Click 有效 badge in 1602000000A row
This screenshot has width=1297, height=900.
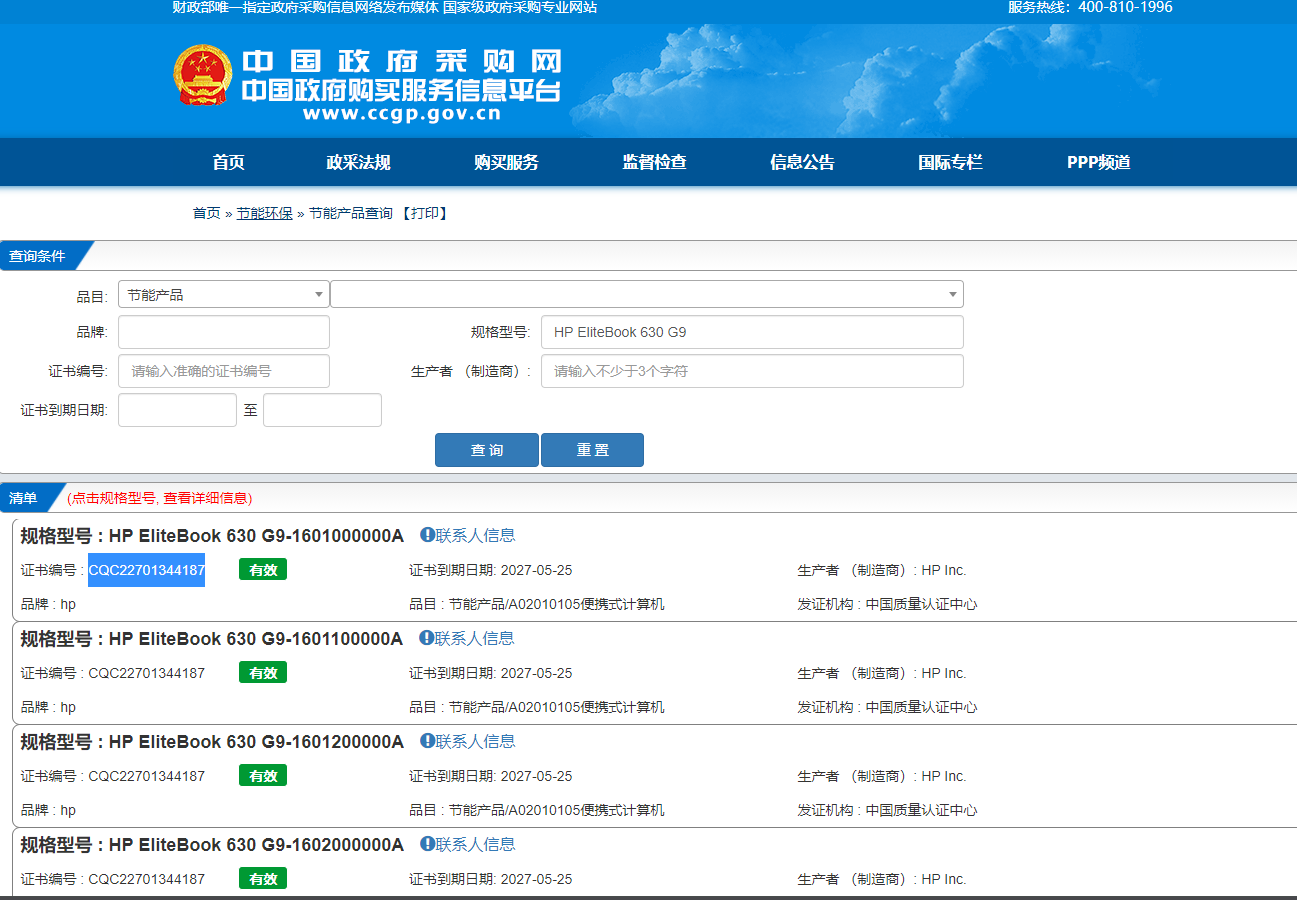pos(263,879)
